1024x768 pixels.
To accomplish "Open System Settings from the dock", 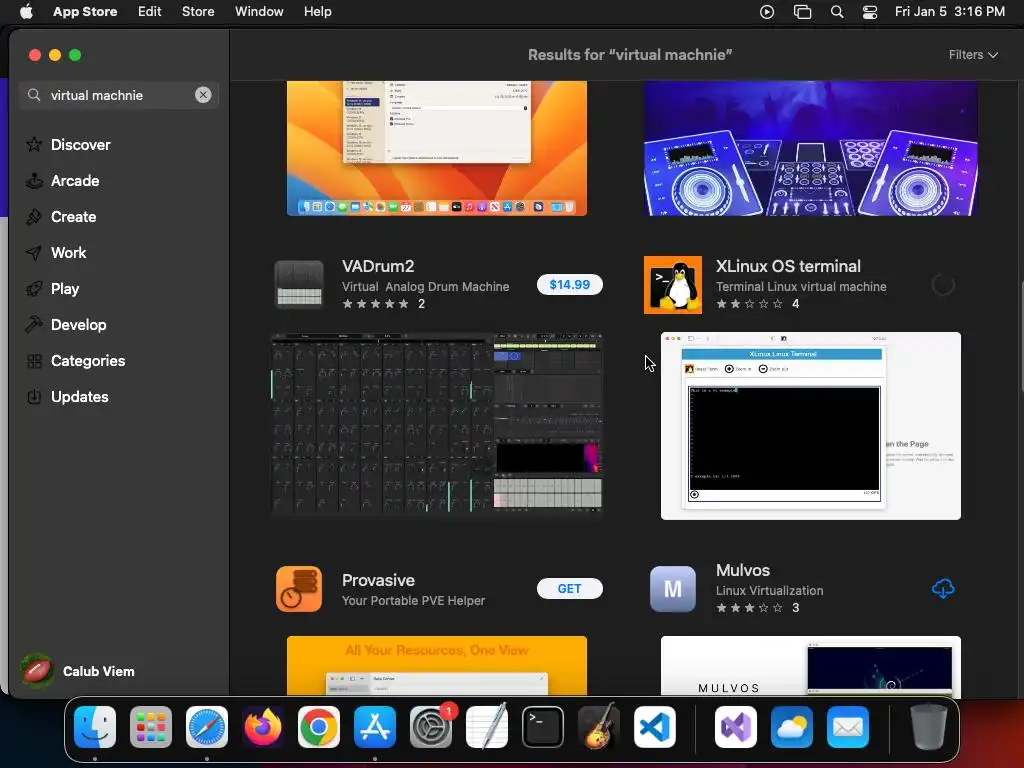I will pos(431,727).
